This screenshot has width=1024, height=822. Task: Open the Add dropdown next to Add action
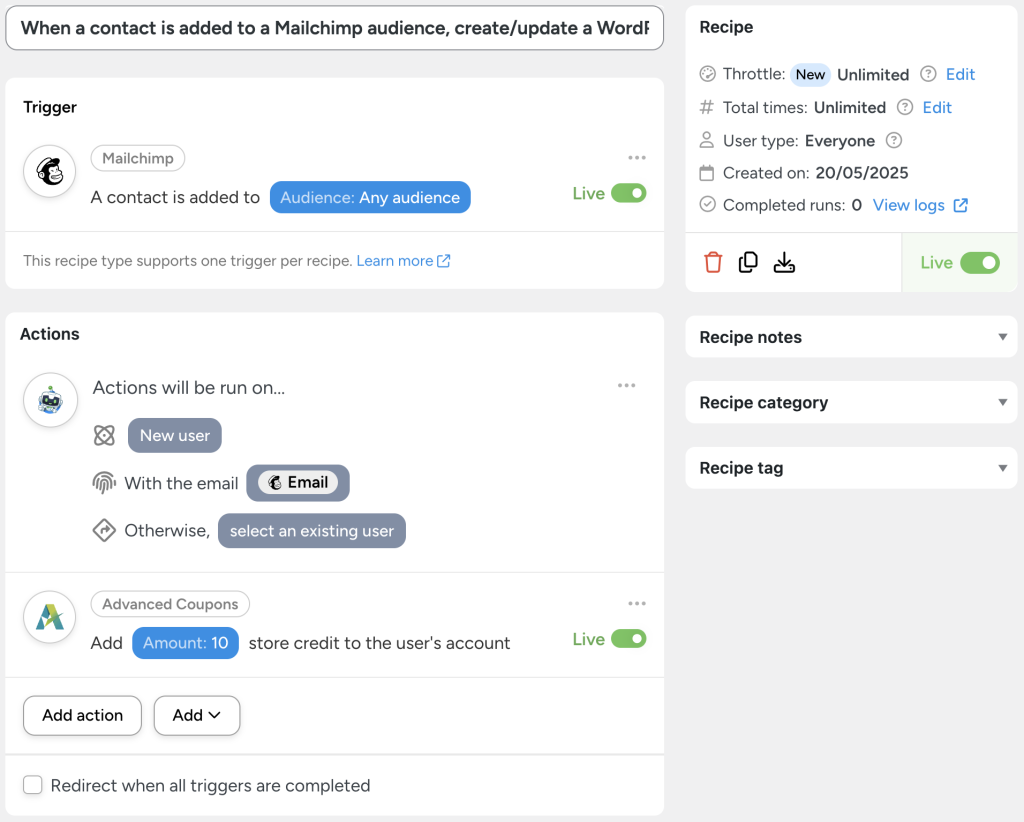[196, 715]
